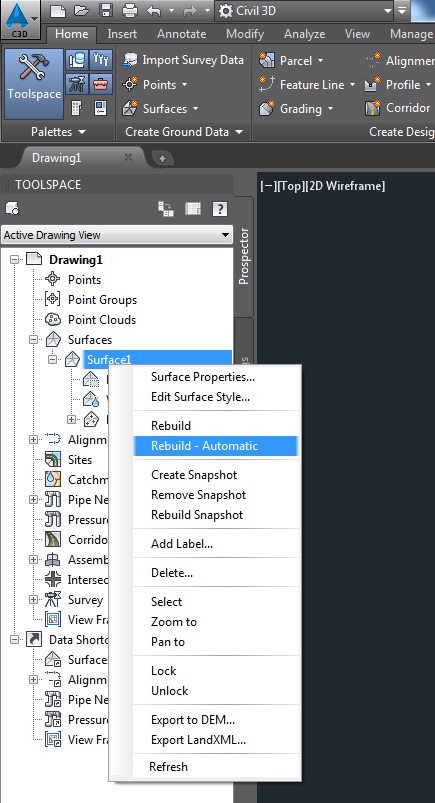Viewport: 435px width, 803px height.
Task: Click the Plot printer icon
Action: [130, 10]
